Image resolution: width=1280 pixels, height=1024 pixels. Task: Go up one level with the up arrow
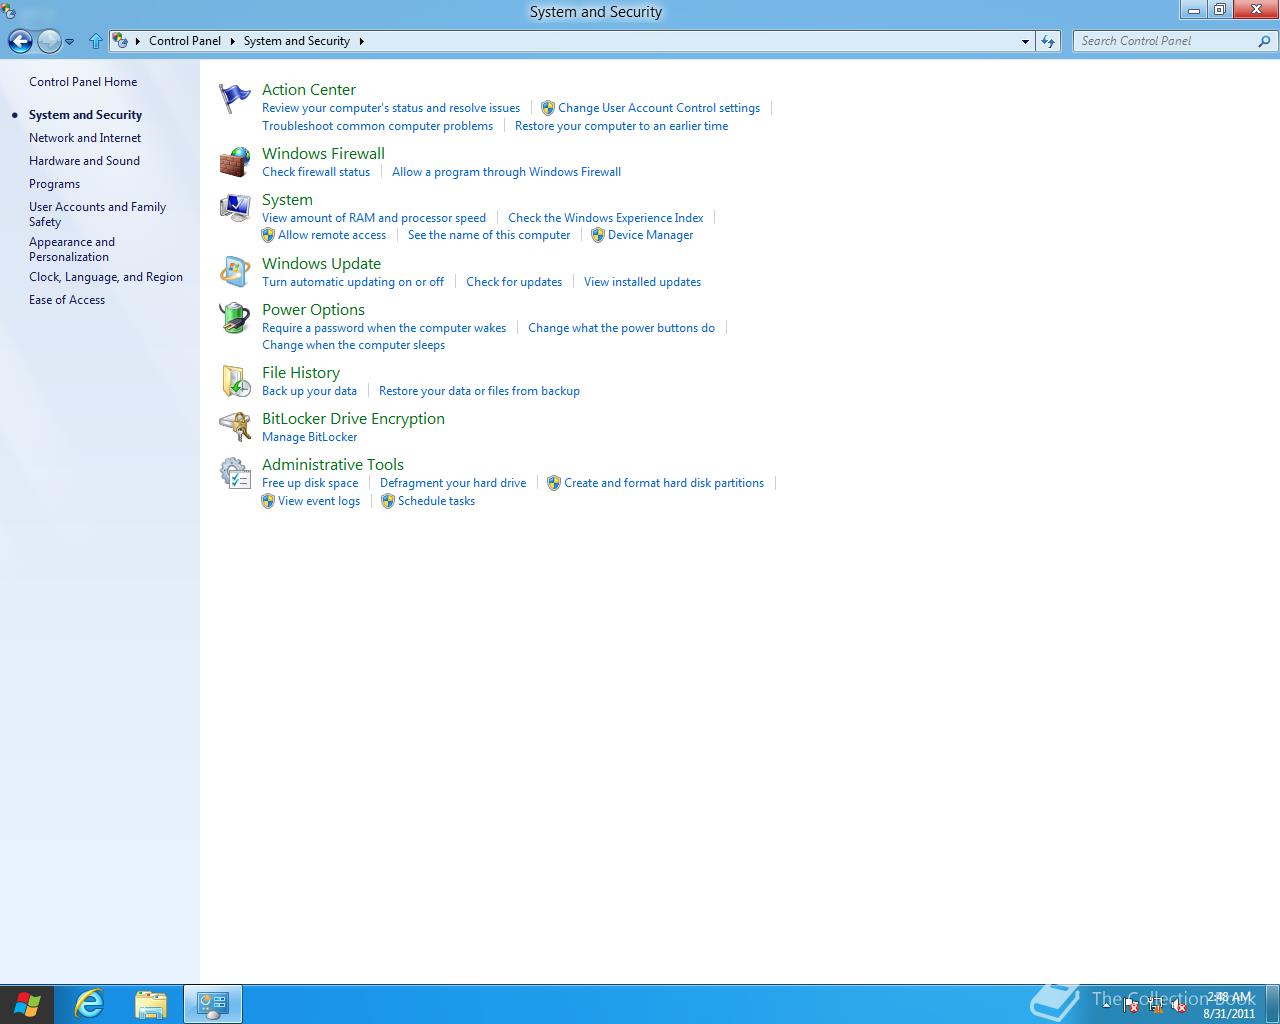tap(96, 41)
